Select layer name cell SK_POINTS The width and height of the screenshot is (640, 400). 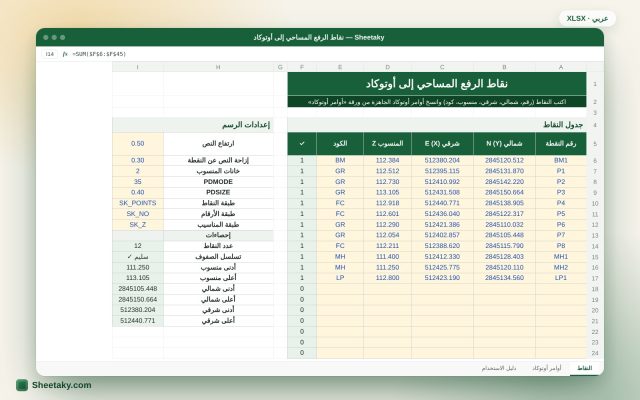pyautogui.click(x=138, y=203)
